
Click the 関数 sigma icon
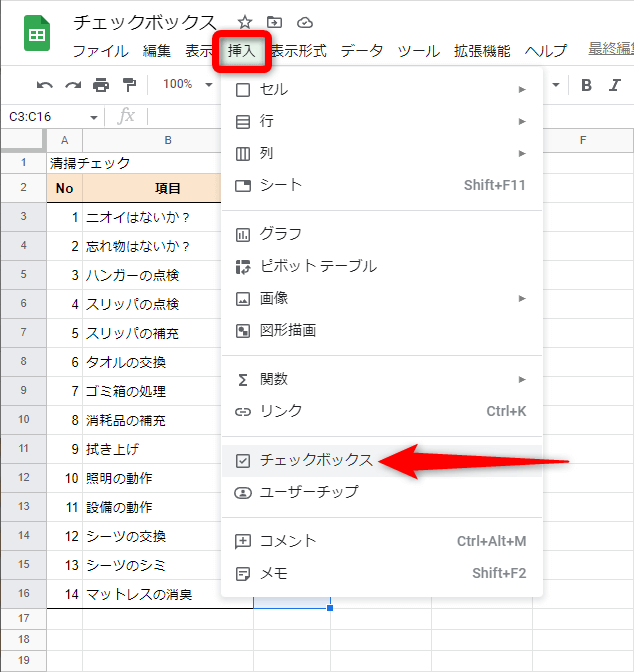[243, 380]
